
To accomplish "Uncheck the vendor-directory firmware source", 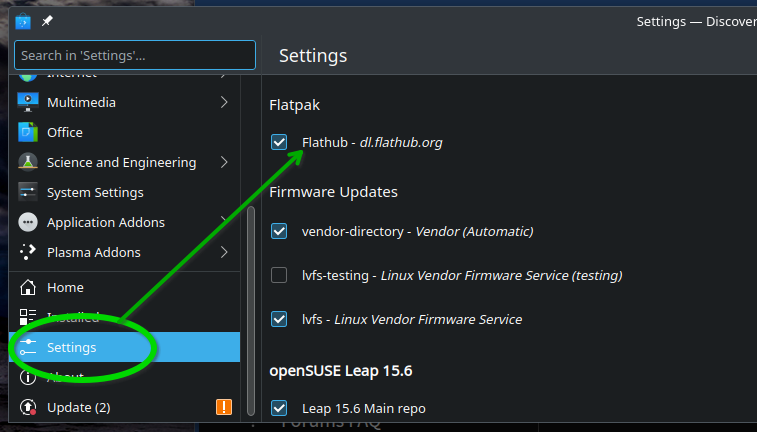I will coord(280,231).
